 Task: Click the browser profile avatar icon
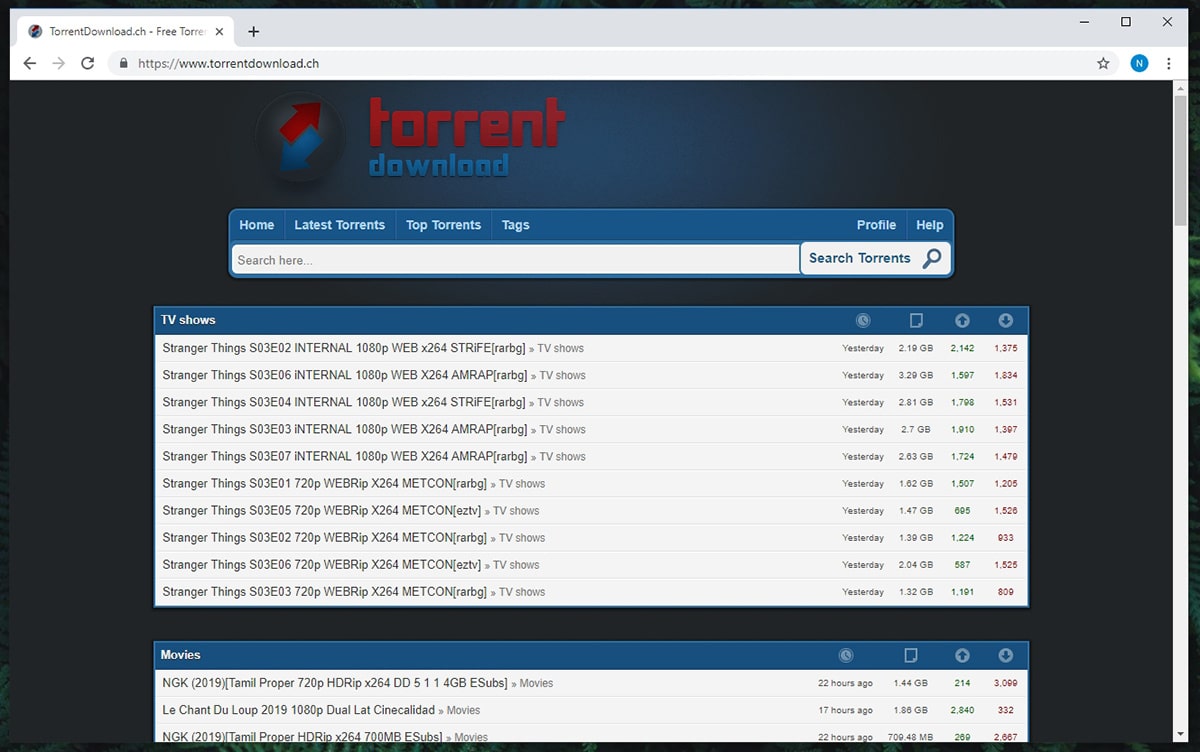pos(1139,62)
